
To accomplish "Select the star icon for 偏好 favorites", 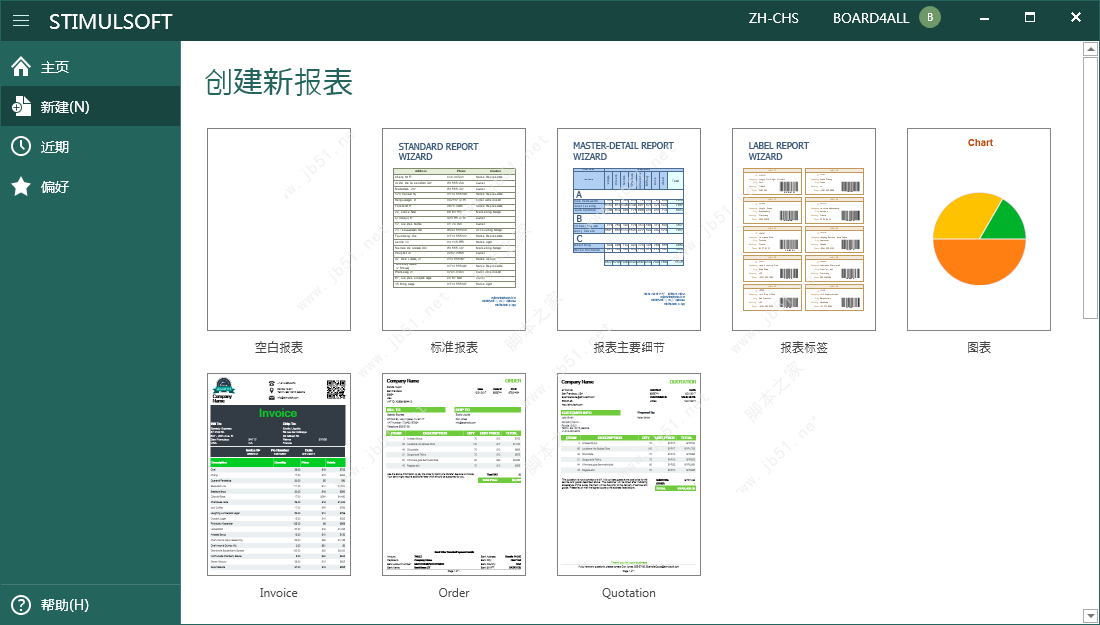I will click(x=20, y=185).
